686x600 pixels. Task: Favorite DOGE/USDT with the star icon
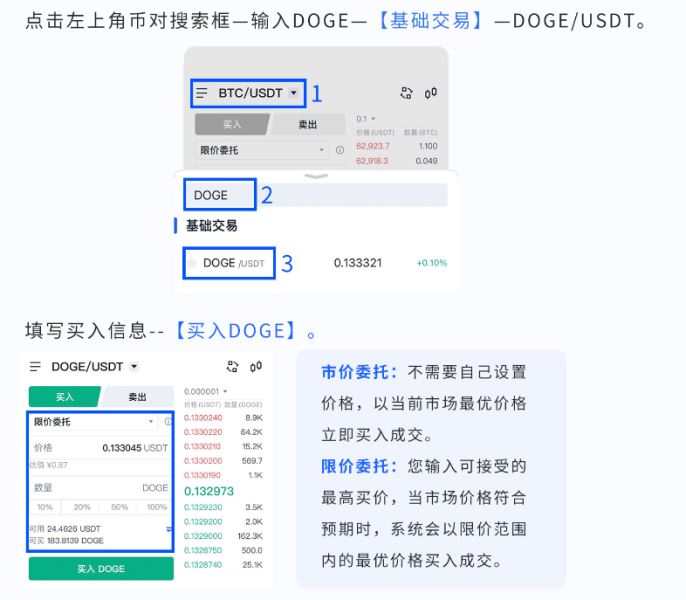(x=193, y=263)
